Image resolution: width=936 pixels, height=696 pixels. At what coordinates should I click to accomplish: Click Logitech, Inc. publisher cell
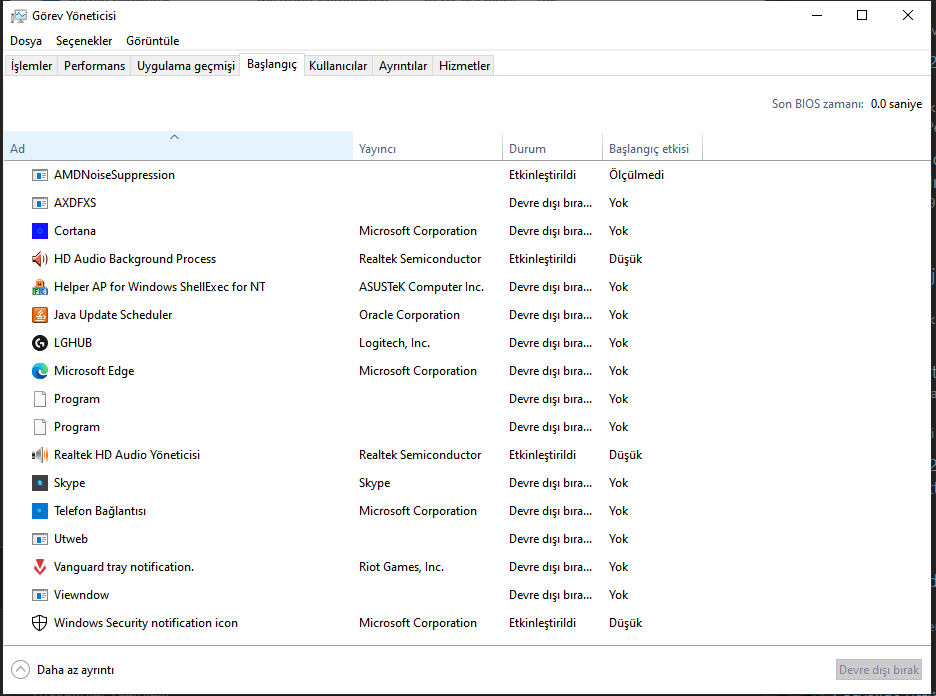click(395, 343)
